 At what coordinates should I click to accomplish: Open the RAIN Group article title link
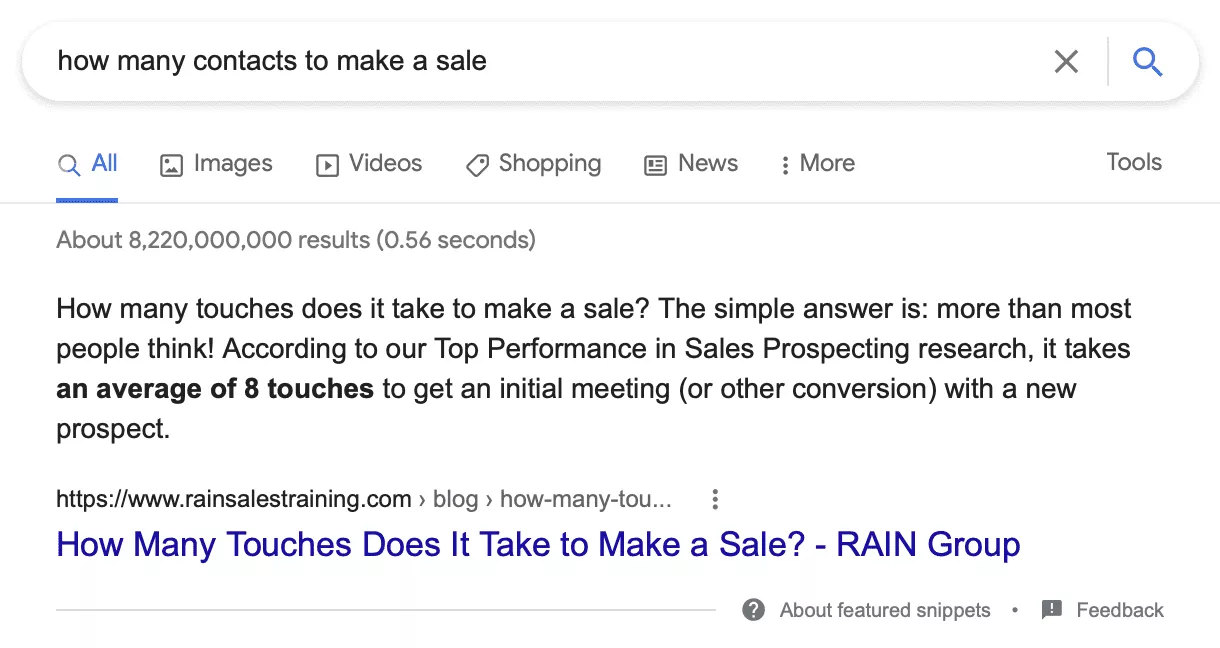(538, 545)
